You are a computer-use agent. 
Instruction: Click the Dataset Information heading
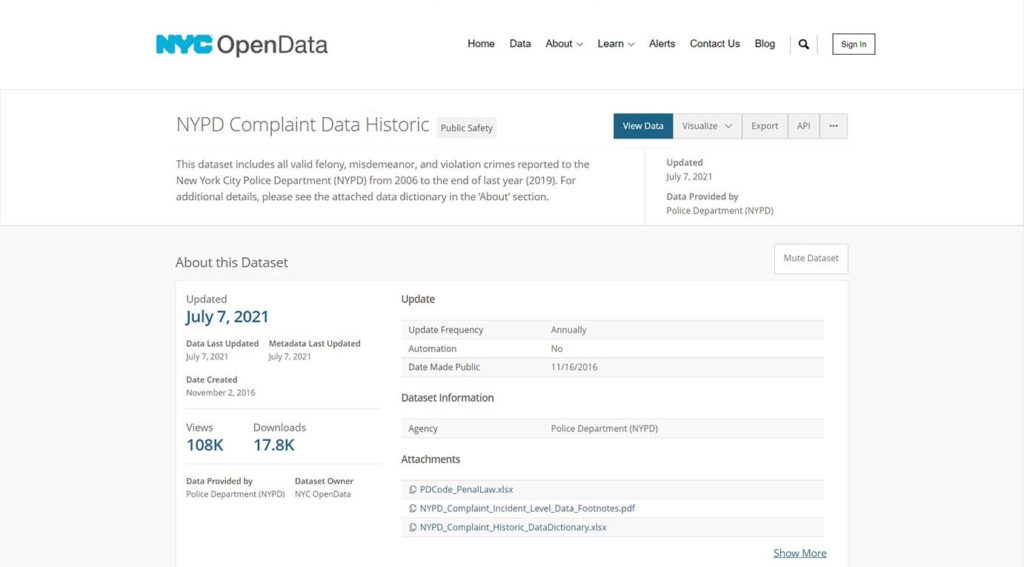click(447, 398)
